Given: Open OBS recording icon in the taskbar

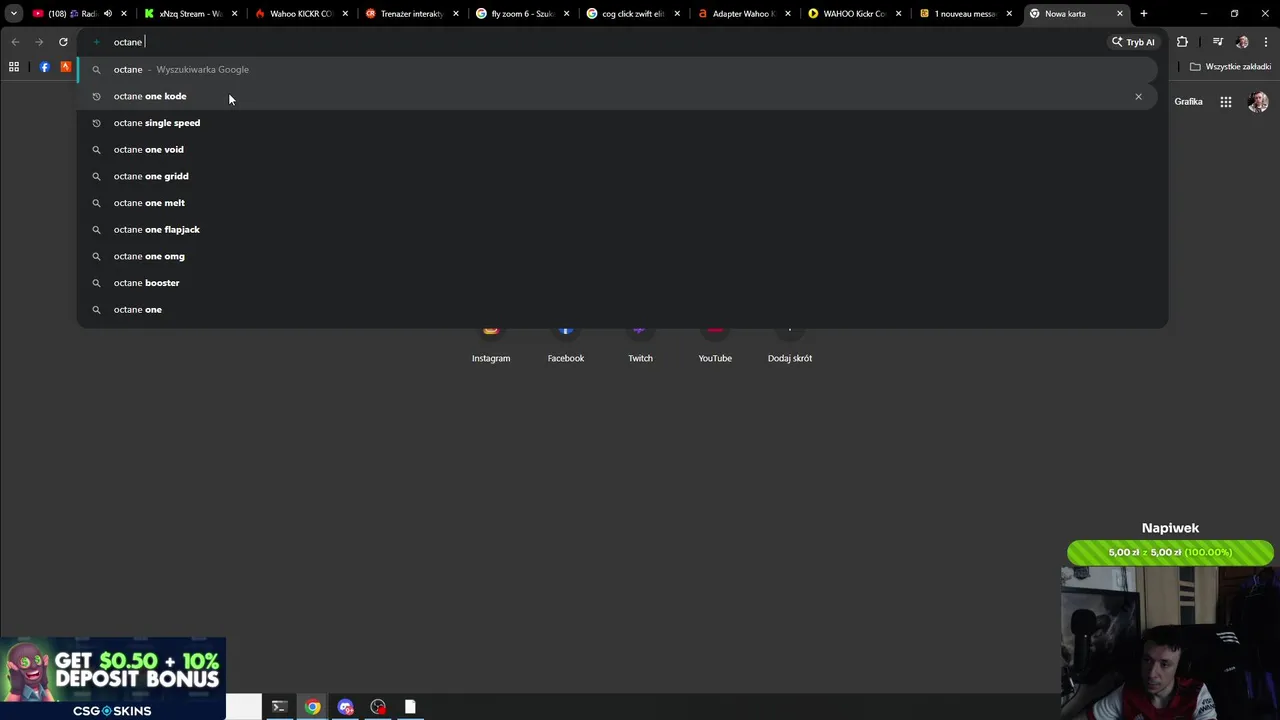Looking at the screenshot, I should 378,707.
